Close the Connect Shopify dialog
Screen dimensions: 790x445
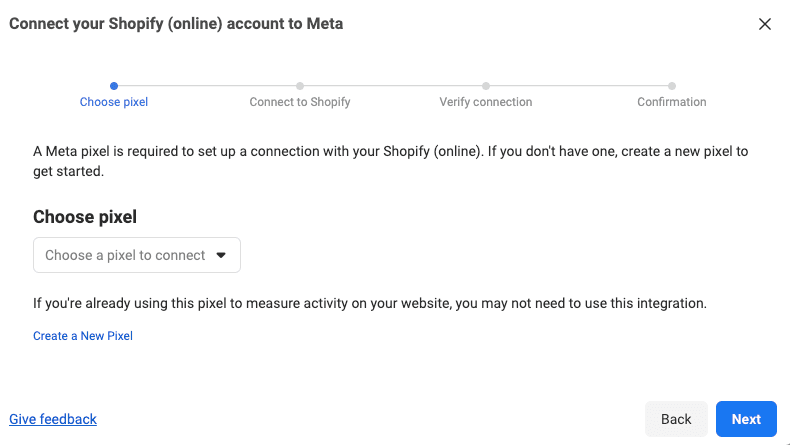765,24
